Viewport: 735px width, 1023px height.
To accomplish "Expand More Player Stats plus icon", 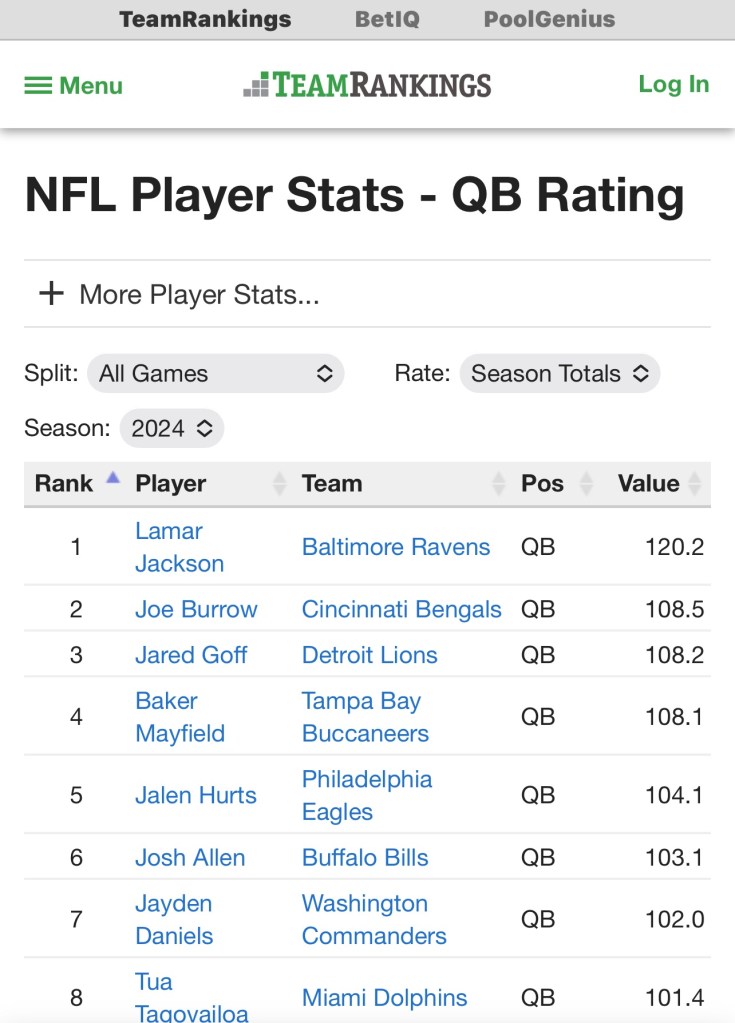I will pyautogui.click(x=50, y=294).
